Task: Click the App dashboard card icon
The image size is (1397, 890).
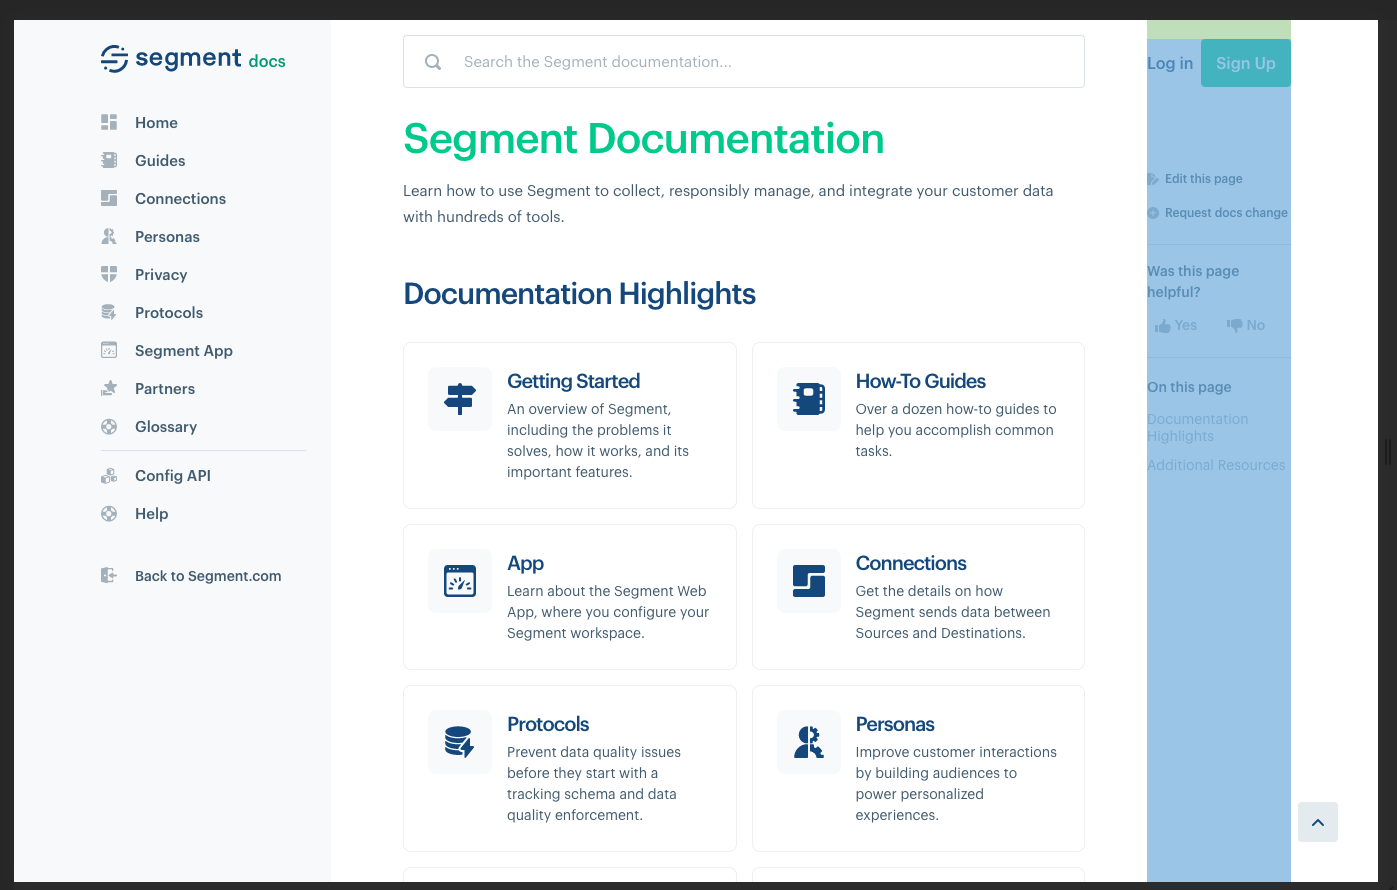Action: point(460,581)
